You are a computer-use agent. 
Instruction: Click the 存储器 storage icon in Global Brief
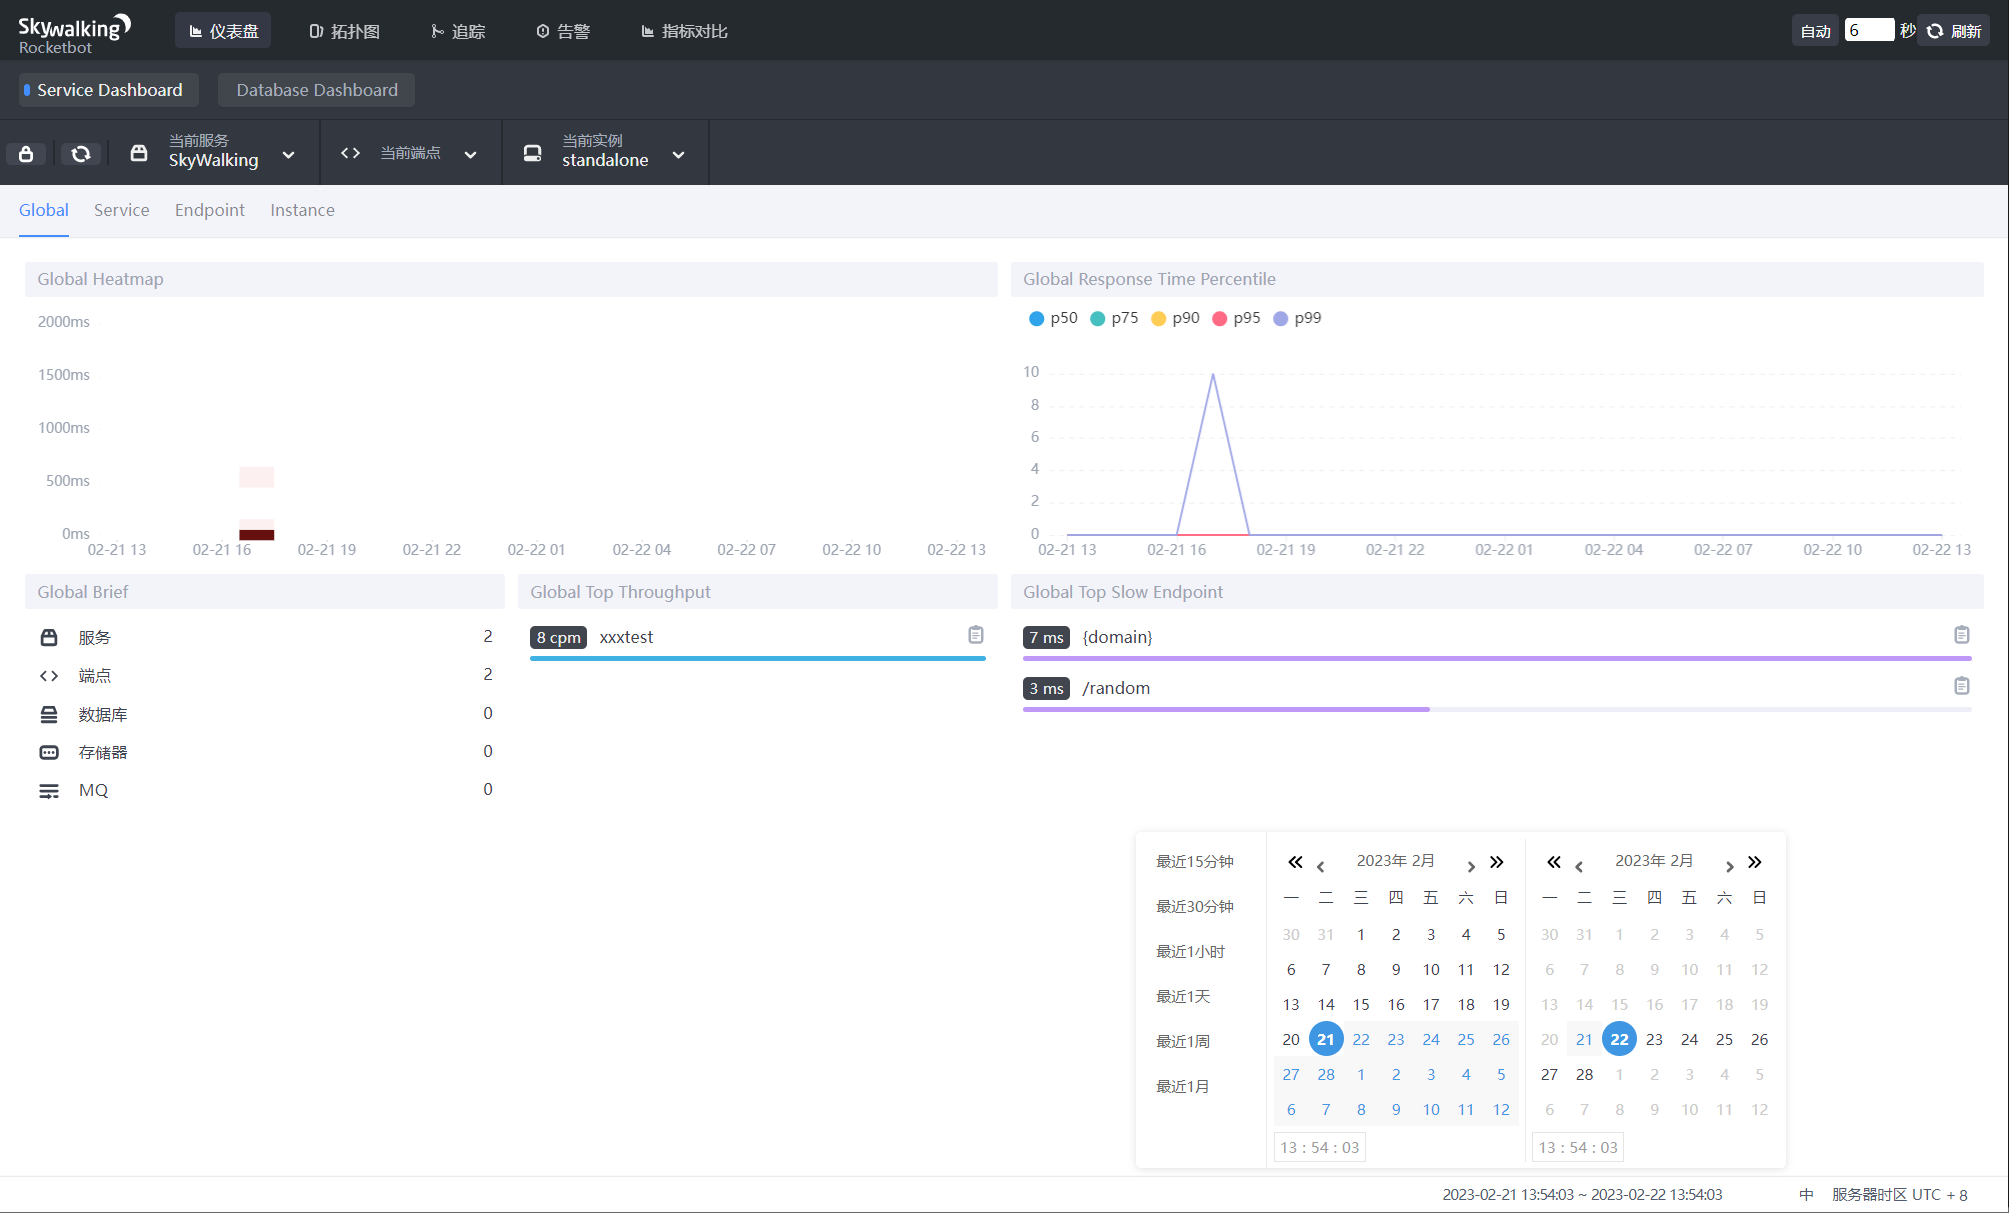49,752
